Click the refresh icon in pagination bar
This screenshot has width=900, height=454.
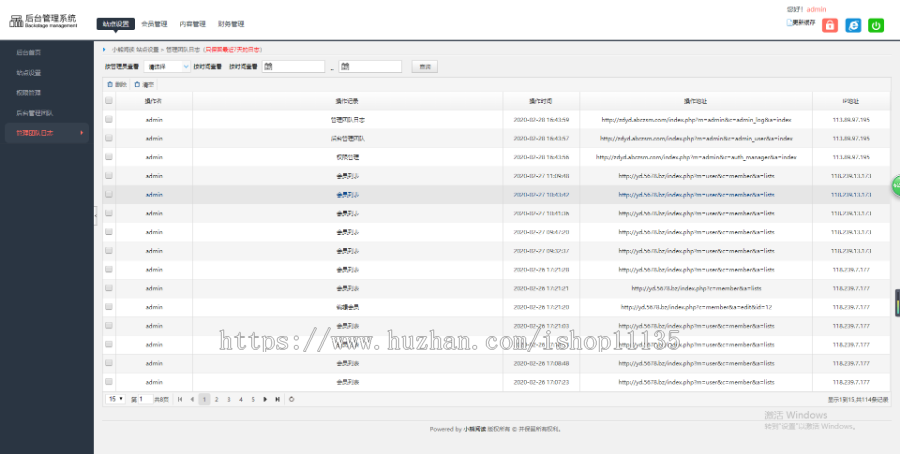pyautogui.click(x=291, y=399)
